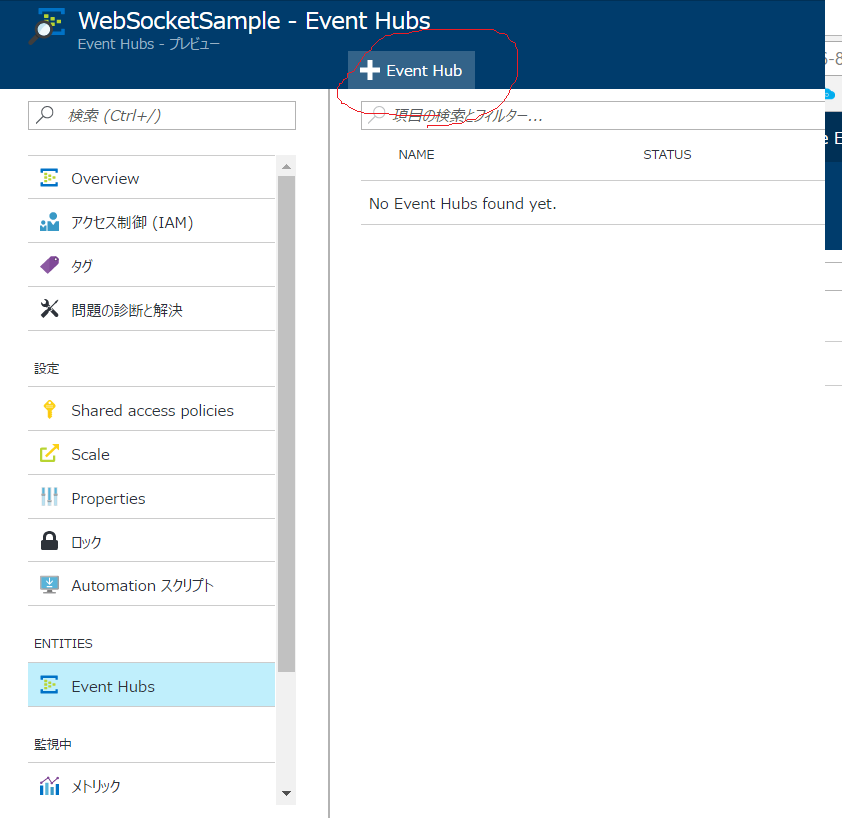The width and height of the screenshot is (842, 818).
Task: Select the Event Hubs entities icon
Action: (48, 686)
